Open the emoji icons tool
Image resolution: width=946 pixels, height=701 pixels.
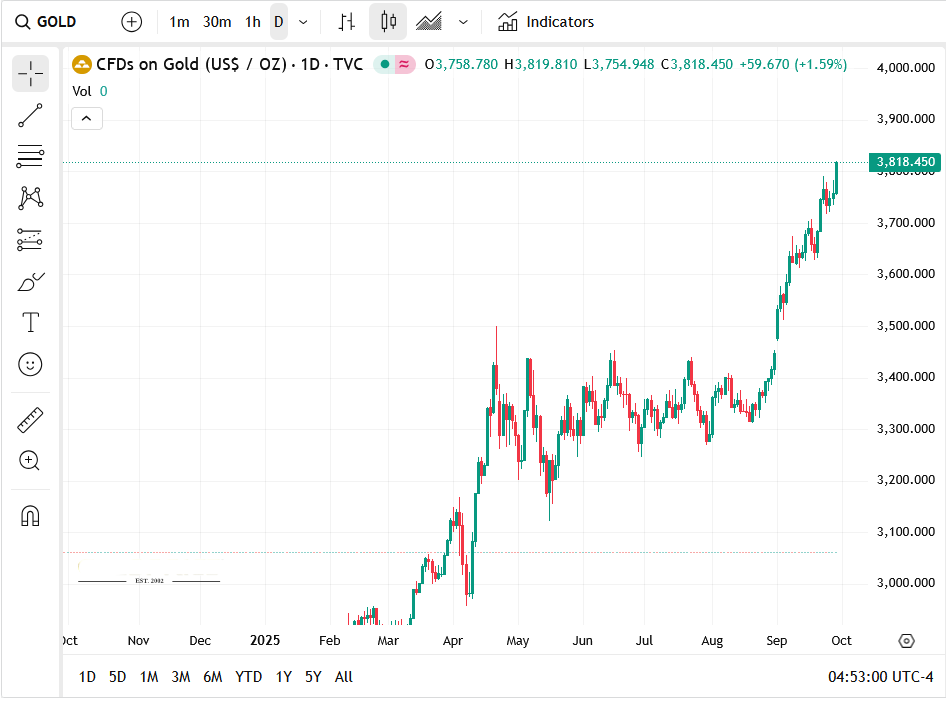coord(30,364)
